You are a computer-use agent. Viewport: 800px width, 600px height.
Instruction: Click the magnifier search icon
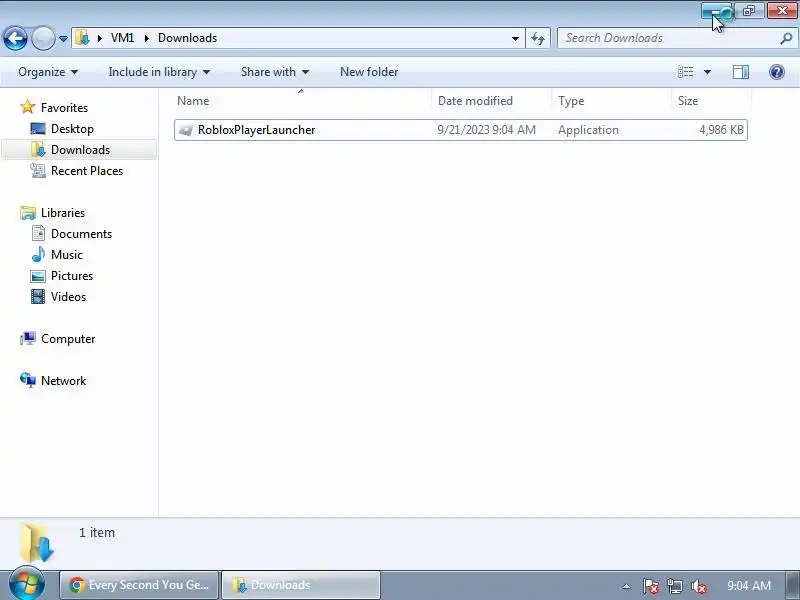[786, 38]
